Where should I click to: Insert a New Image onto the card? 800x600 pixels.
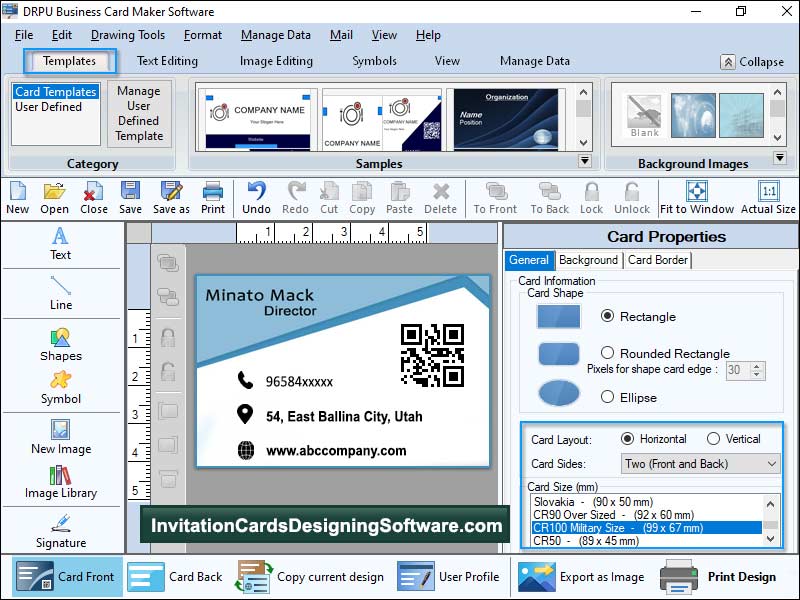point(60,437)
